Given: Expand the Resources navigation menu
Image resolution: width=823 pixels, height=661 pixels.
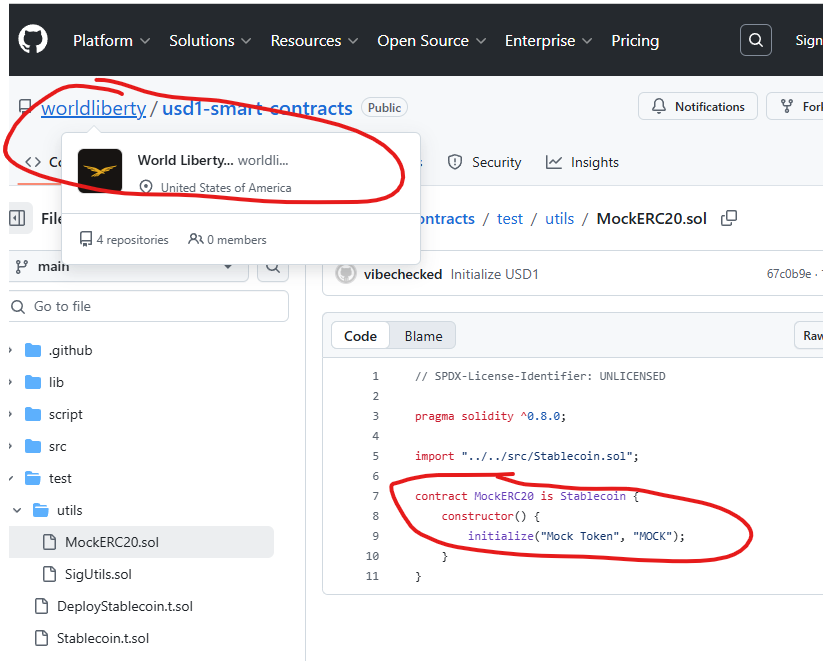Looking at the screenshot, I should (314, 40).
